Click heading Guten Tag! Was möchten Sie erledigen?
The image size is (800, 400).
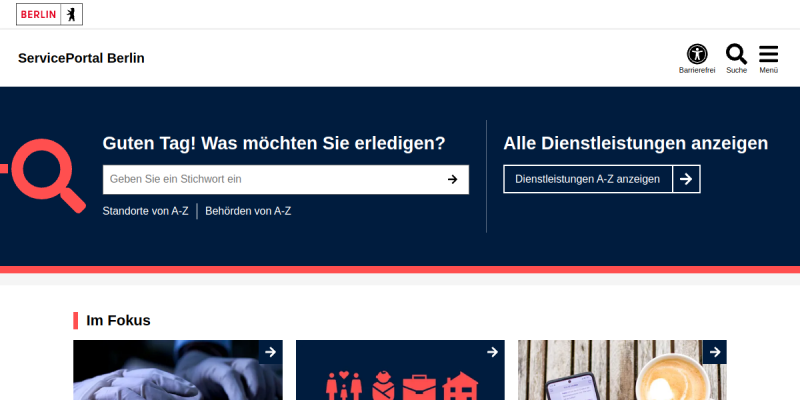point(274,143)
